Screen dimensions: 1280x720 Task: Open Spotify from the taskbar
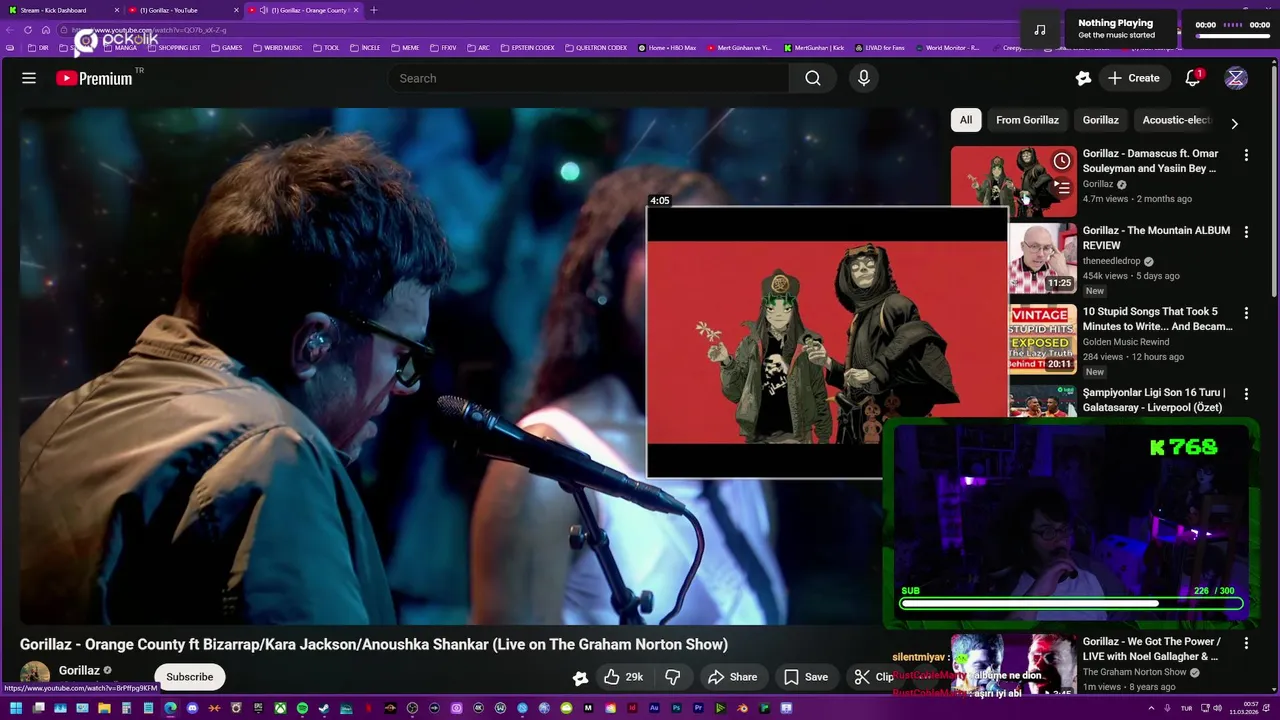pyautogui.click(x=302, y=708)
